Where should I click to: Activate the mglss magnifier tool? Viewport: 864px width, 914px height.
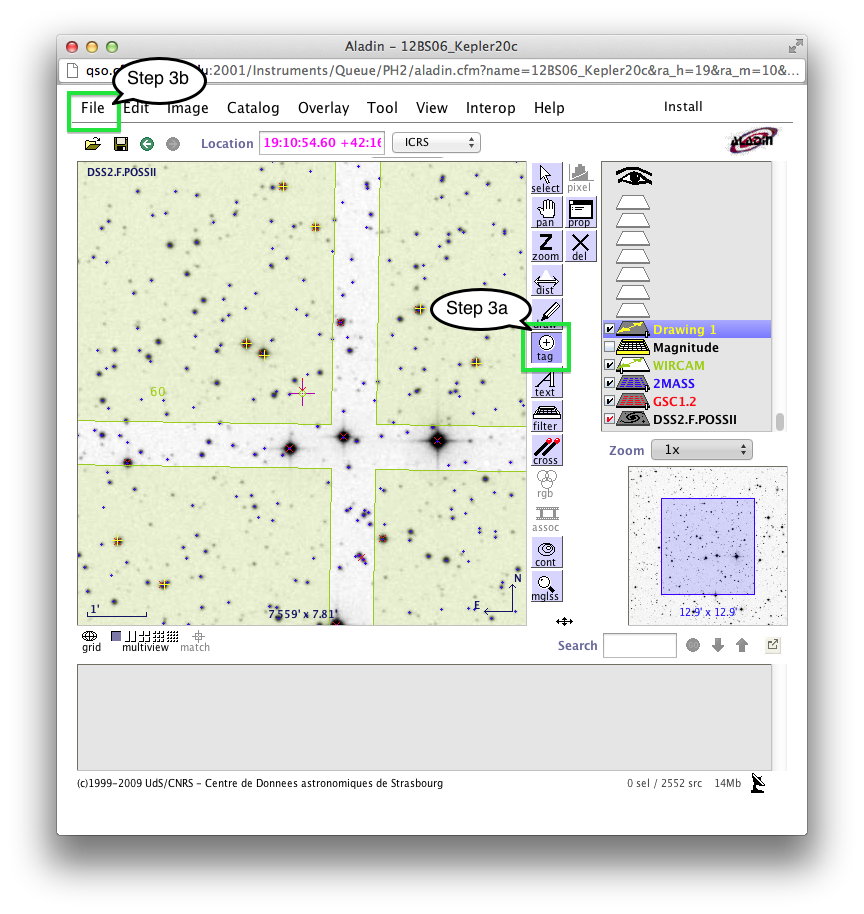[546, 587]
